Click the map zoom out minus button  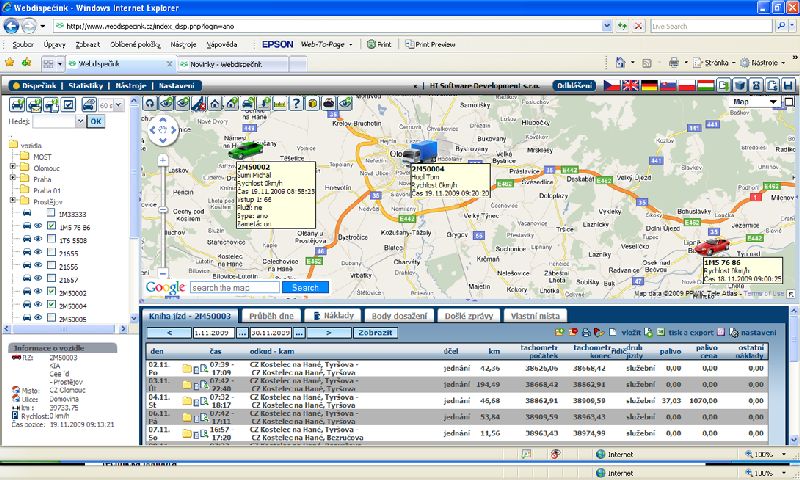(163, 273)
